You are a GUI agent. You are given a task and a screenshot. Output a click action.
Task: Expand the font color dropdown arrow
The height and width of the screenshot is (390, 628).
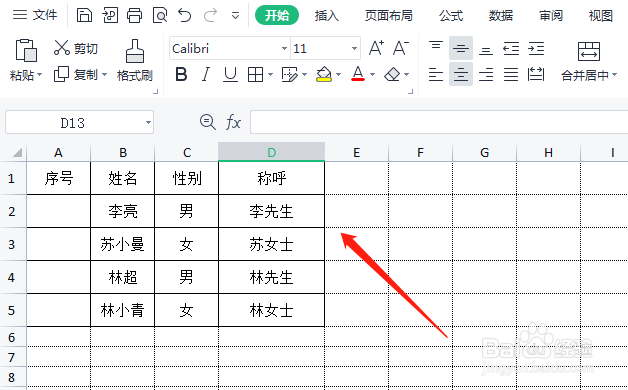pos(373,74)
